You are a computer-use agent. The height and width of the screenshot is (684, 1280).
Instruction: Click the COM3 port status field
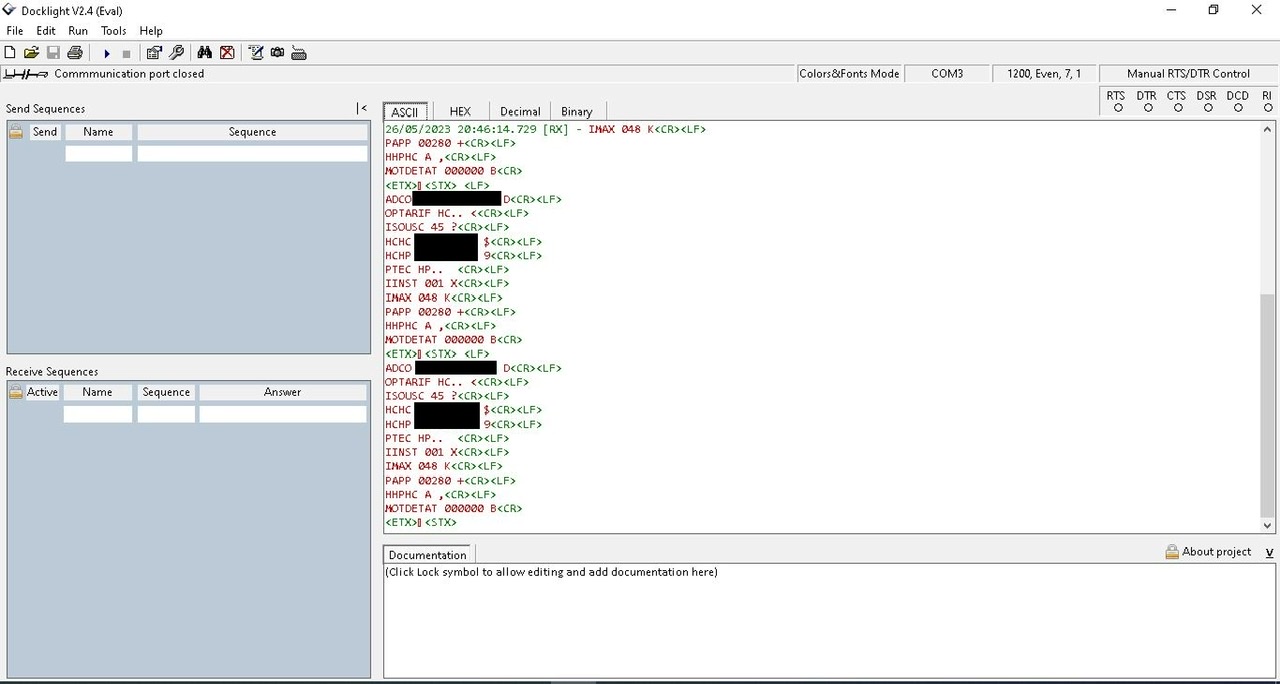pyautogui.click(x=947, y=74)
